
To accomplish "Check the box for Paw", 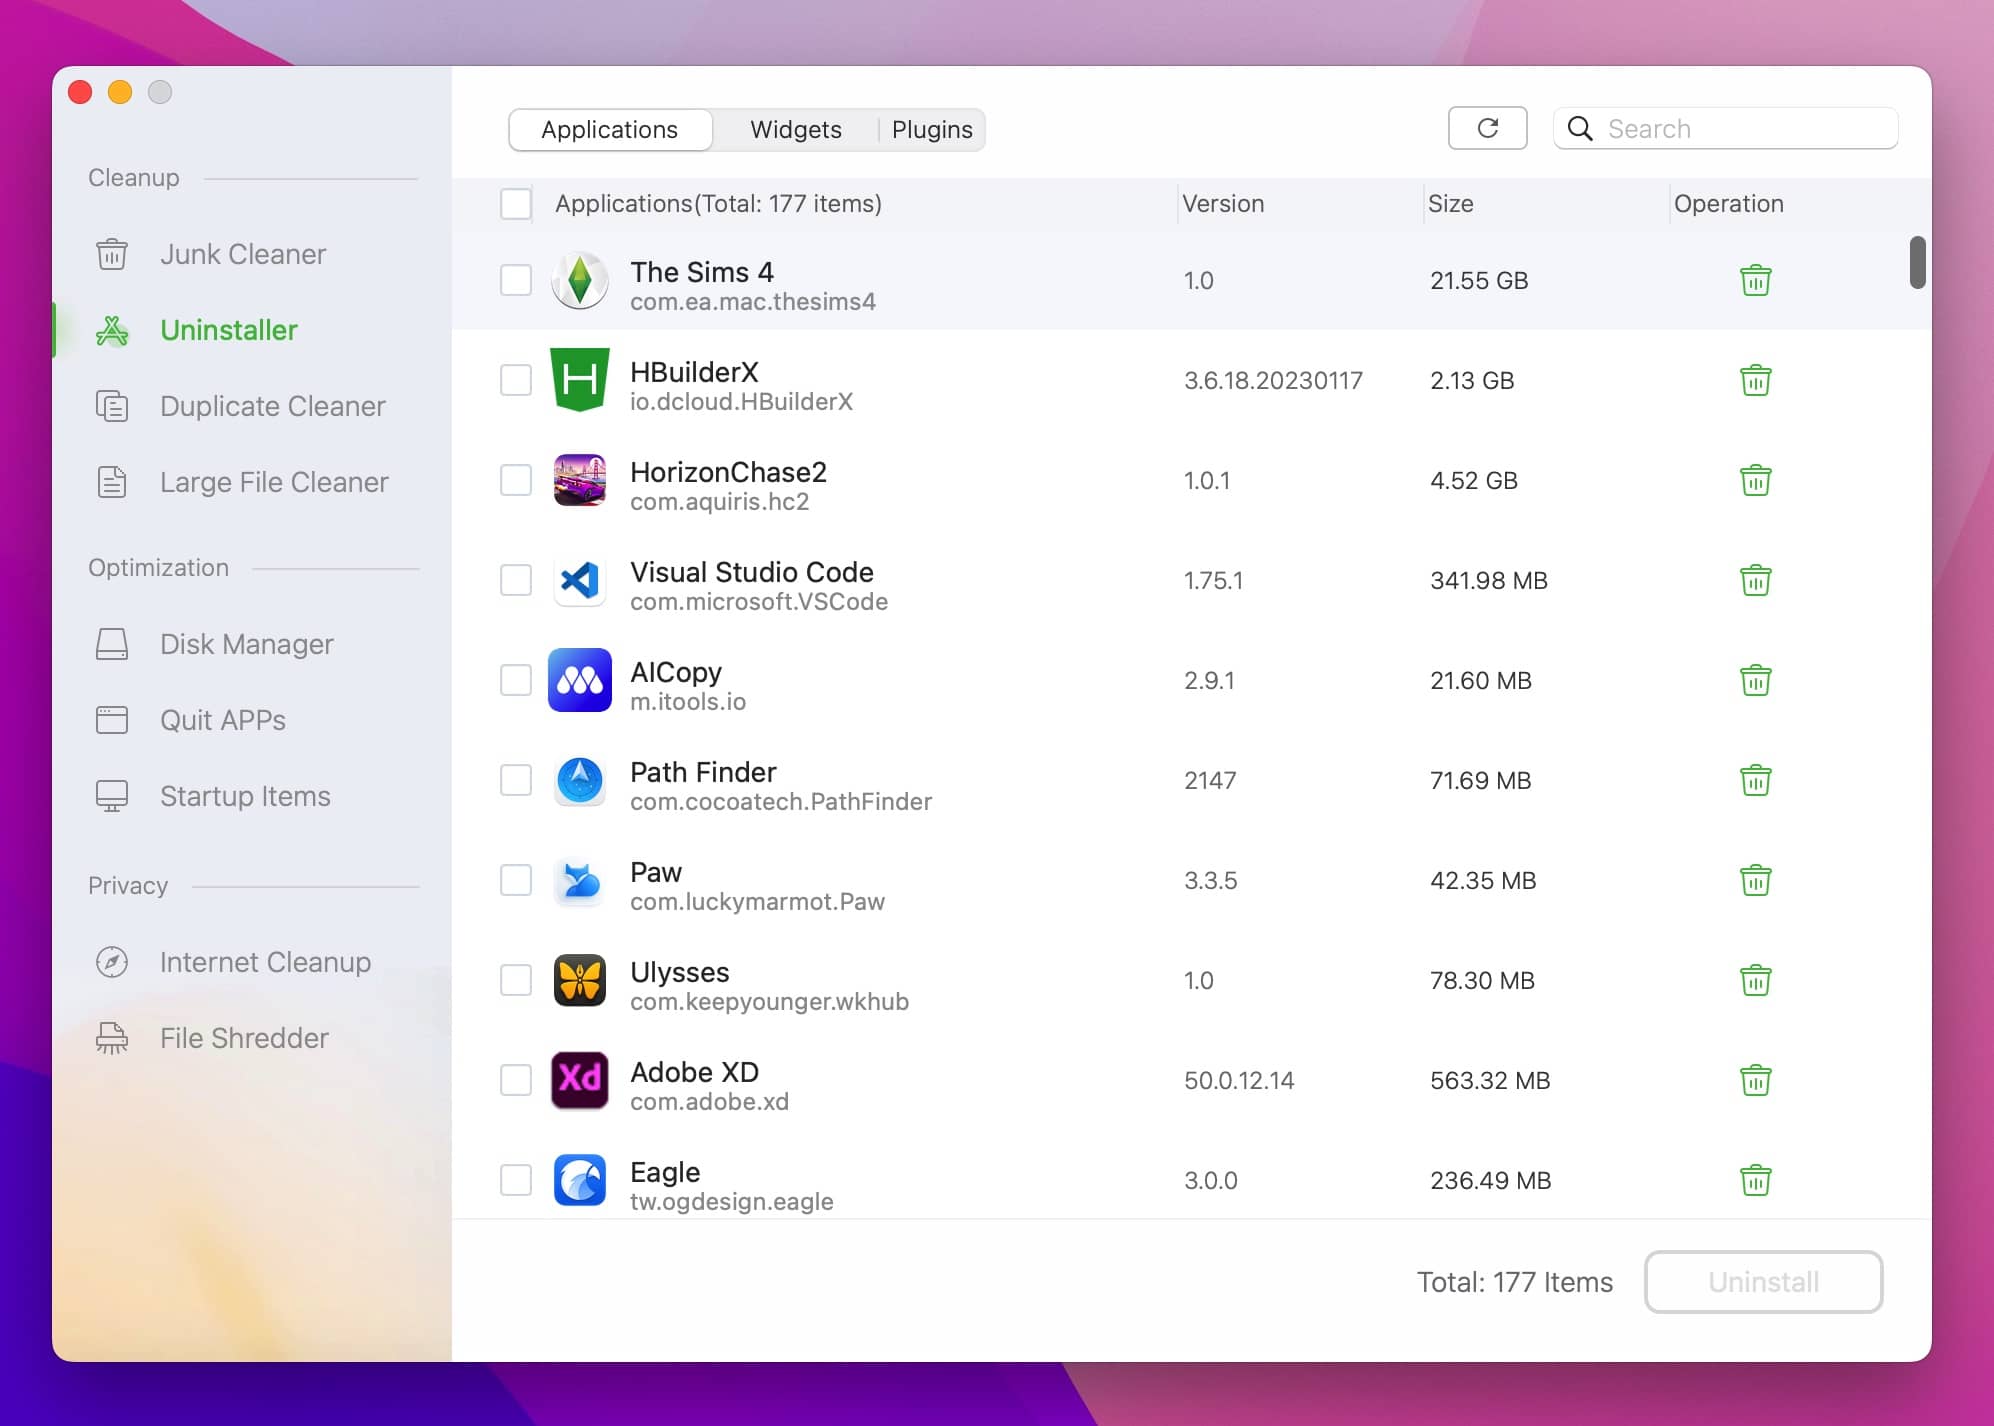I will point(516,880).
